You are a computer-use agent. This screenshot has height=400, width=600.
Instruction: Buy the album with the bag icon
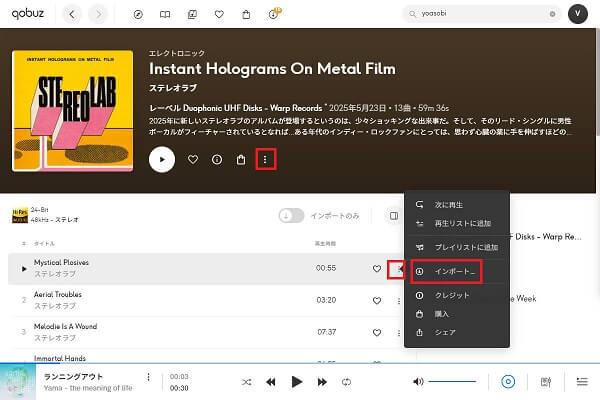tap(241, 159)
